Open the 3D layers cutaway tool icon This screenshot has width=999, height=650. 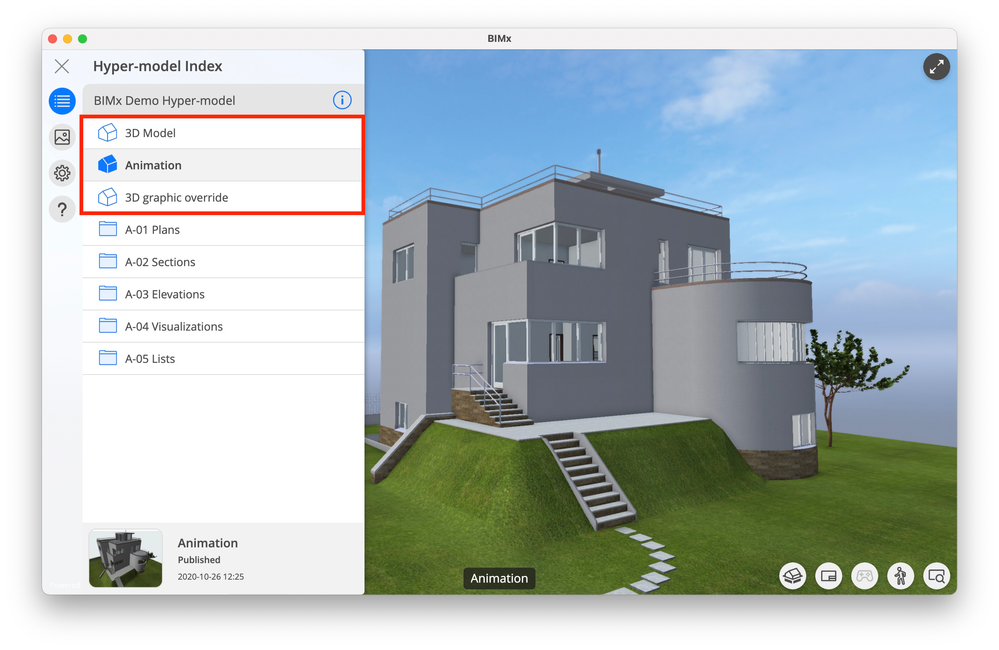coord(793,576)
